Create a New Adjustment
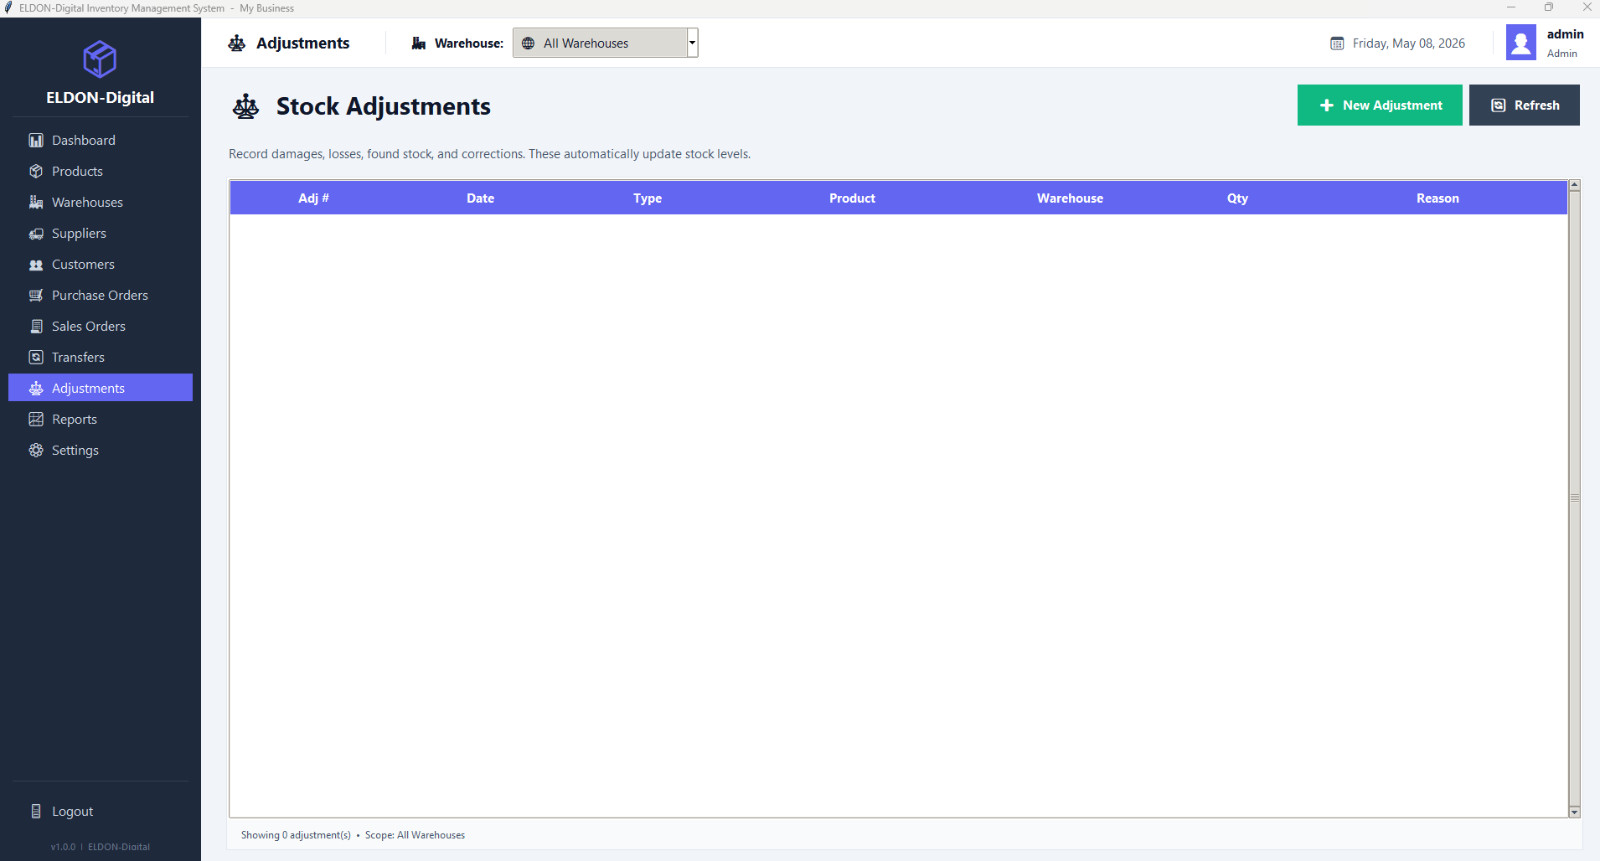The height and width of the screenshot is (861, 1600). click(1380, 105)
